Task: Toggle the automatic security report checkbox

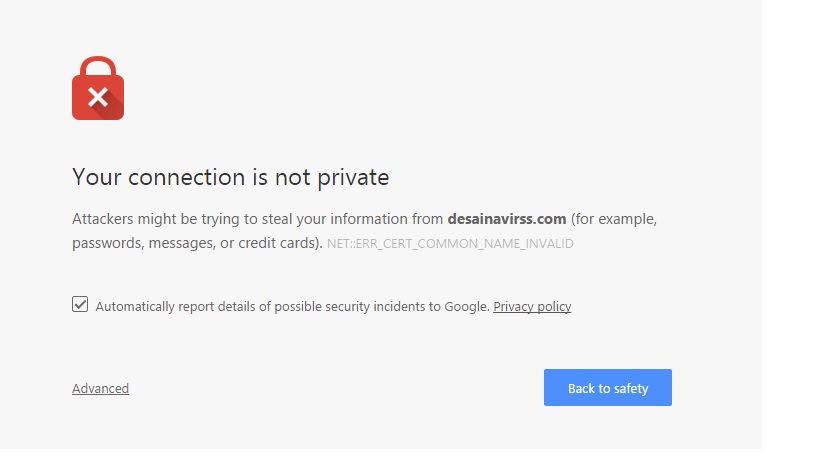Action: 80,305
